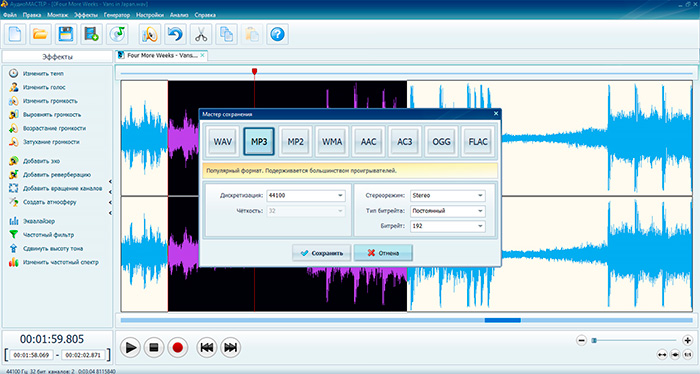The image size is (700, 374).
Task: Click the extract audio from video icon
Action: [x=91, y=34]
